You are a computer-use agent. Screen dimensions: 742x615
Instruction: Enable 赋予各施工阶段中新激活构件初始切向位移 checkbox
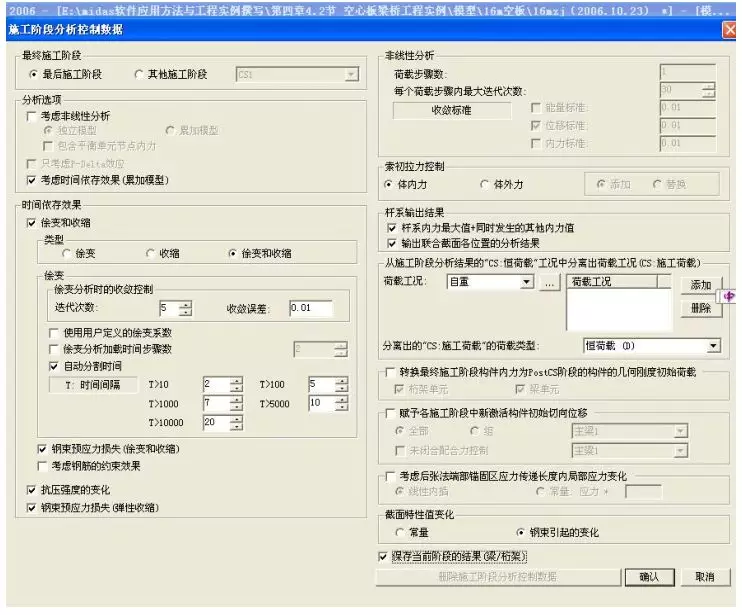(x=390, y=413)
